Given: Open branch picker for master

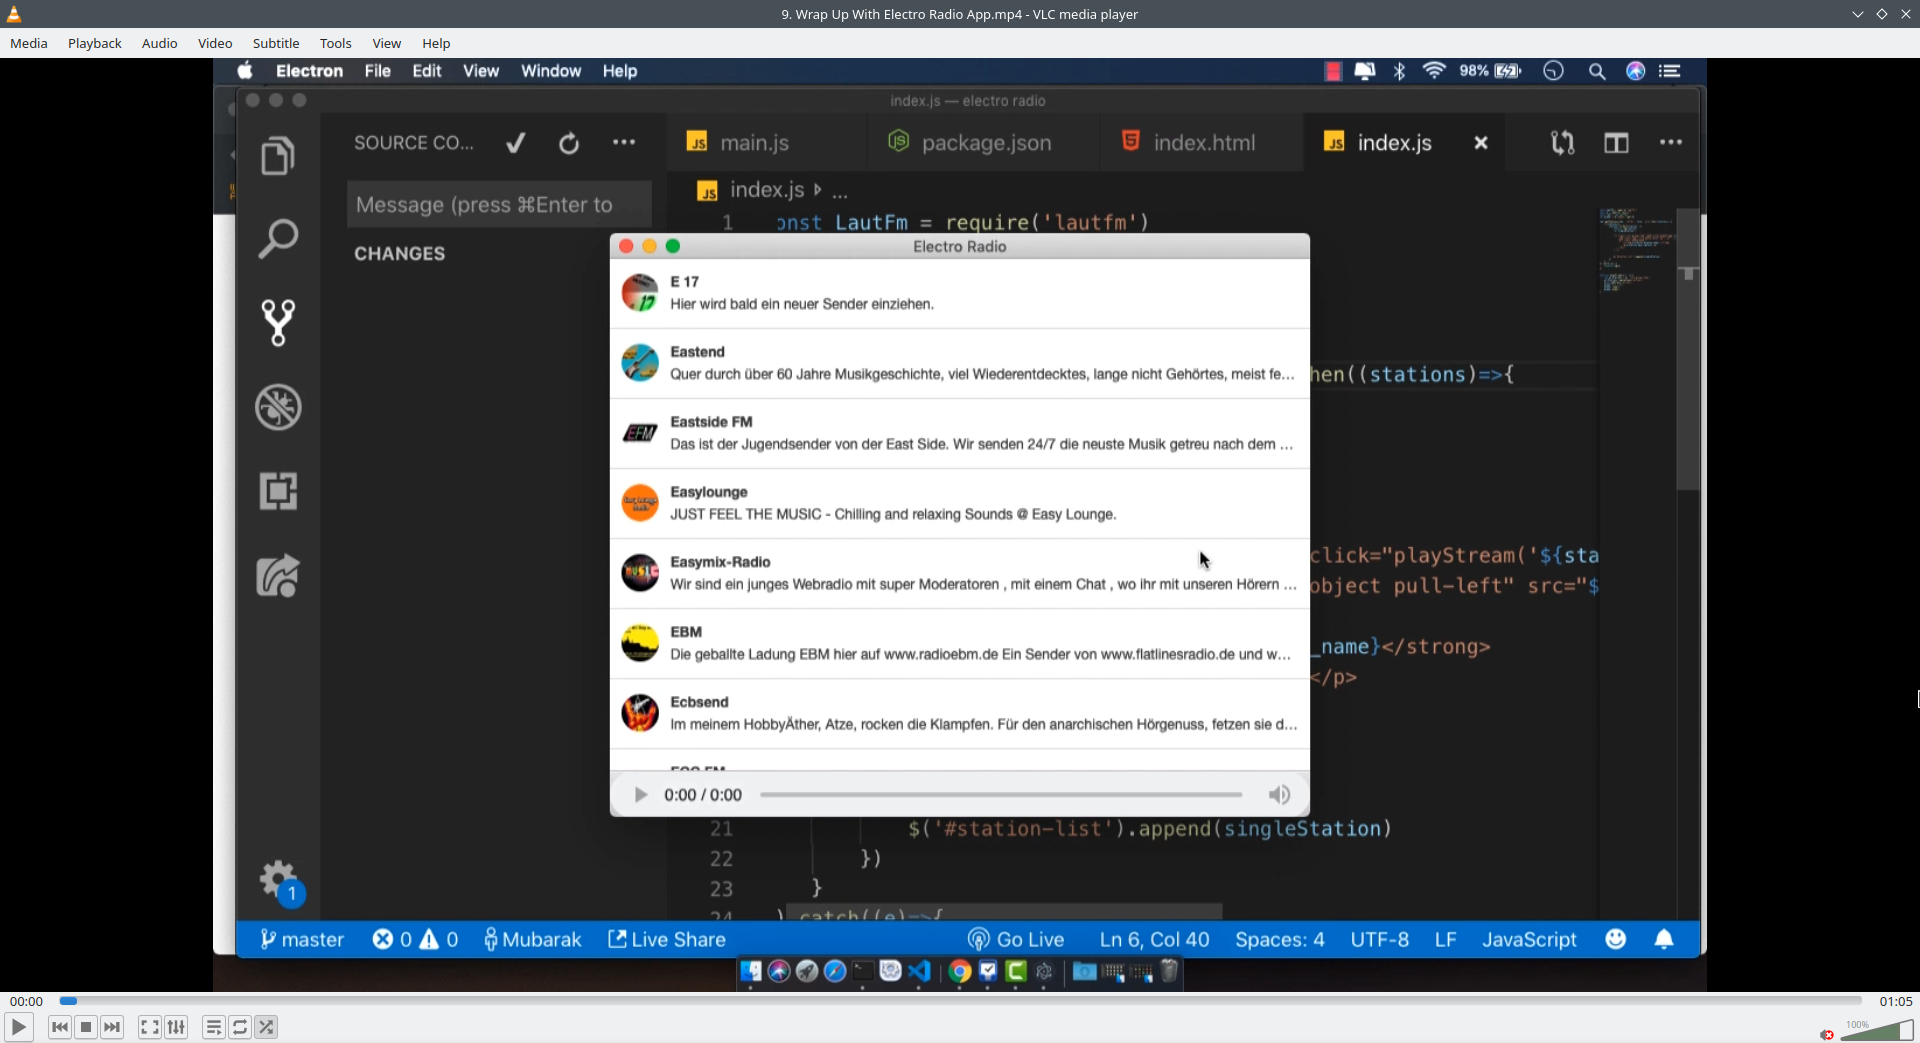Looking at the screenshot, I should pos(301,939).
